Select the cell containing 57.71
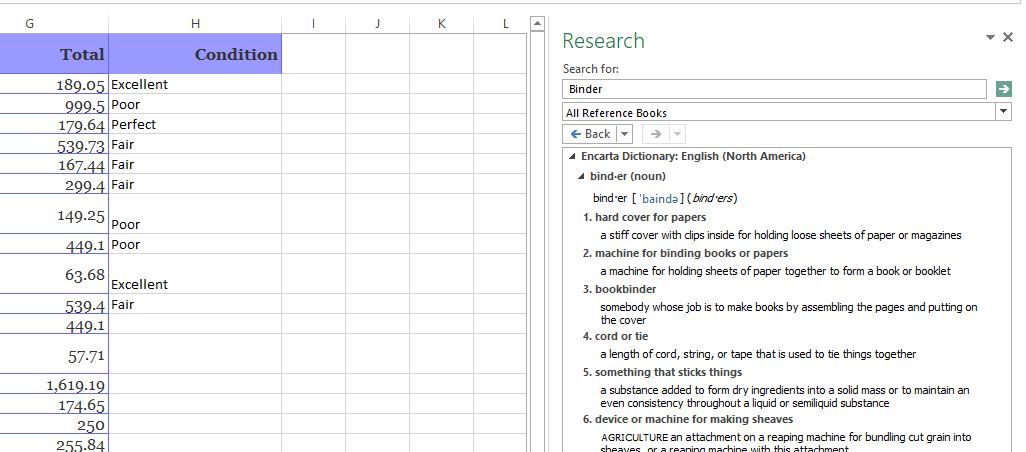 pyautogui.click(x=54, y=354)
